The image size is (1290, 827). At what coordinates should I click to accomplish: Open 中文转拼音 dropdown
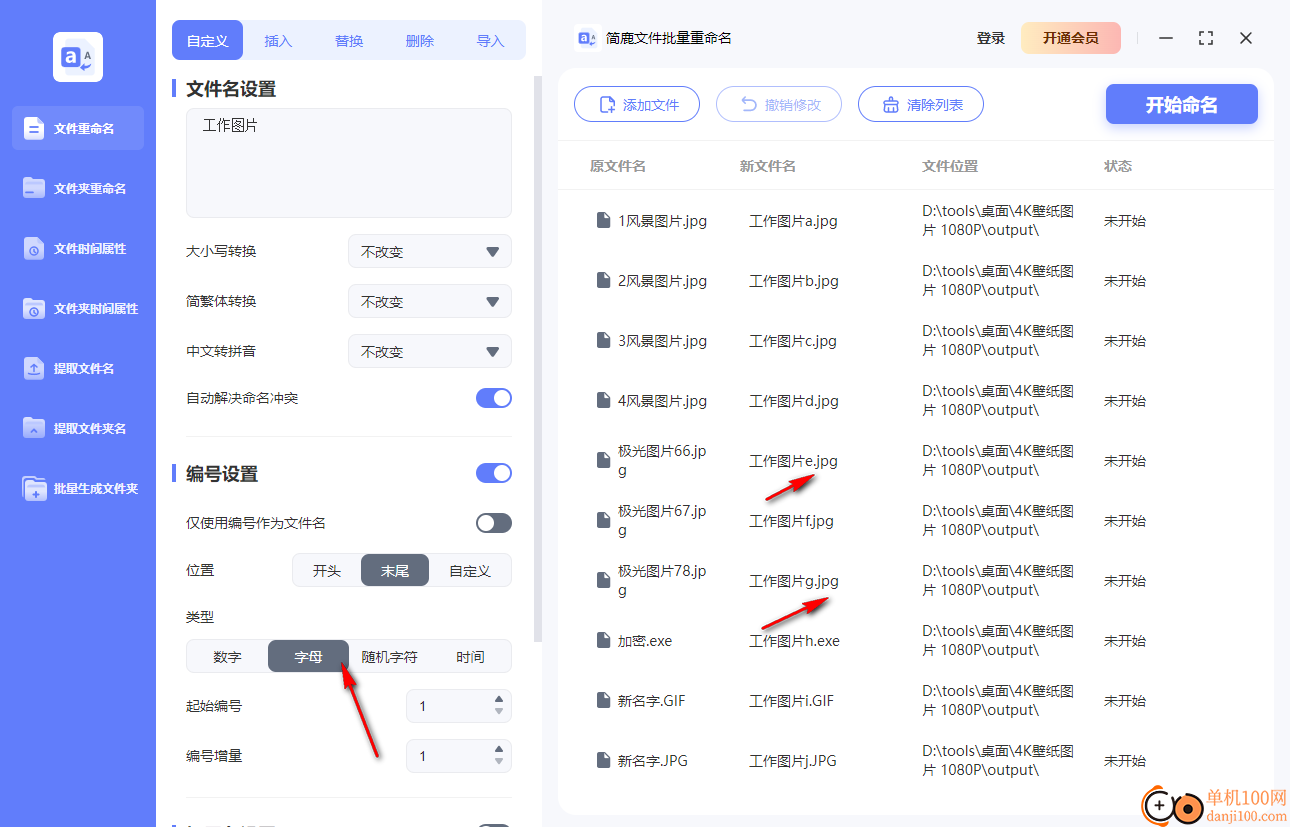click(x=430, y=351)
